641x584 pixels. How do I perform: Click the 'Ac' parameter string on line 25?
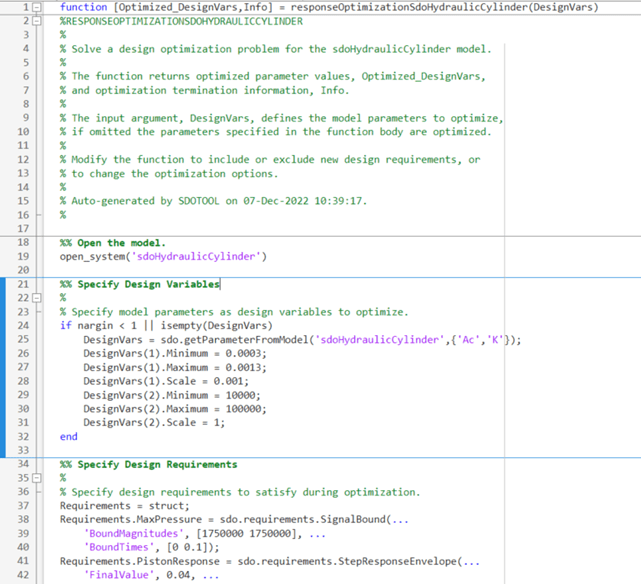click(x=468, y=340)
